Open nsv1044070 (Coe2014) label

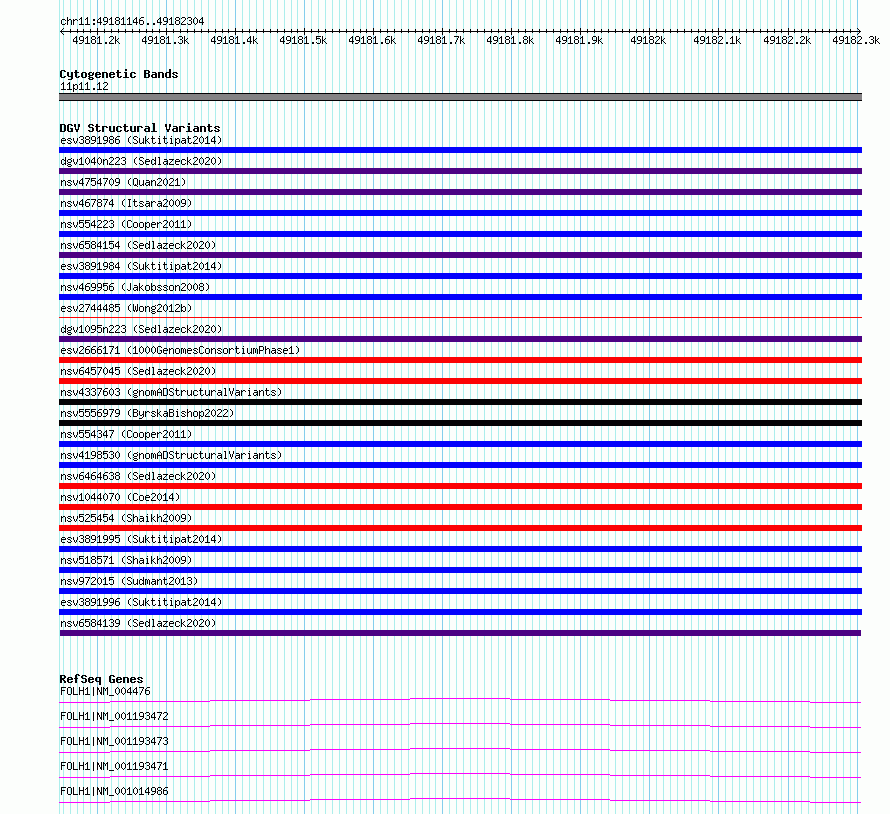point(120,497)
